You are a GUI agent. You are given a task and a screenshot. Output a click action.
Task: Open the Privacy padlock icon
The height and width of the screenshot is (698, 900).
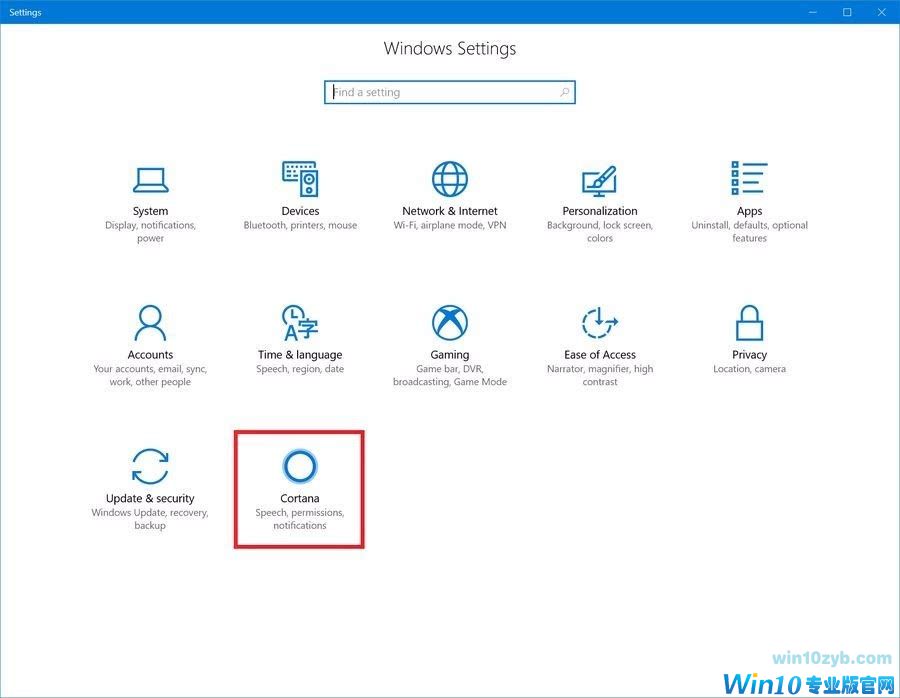750,323
